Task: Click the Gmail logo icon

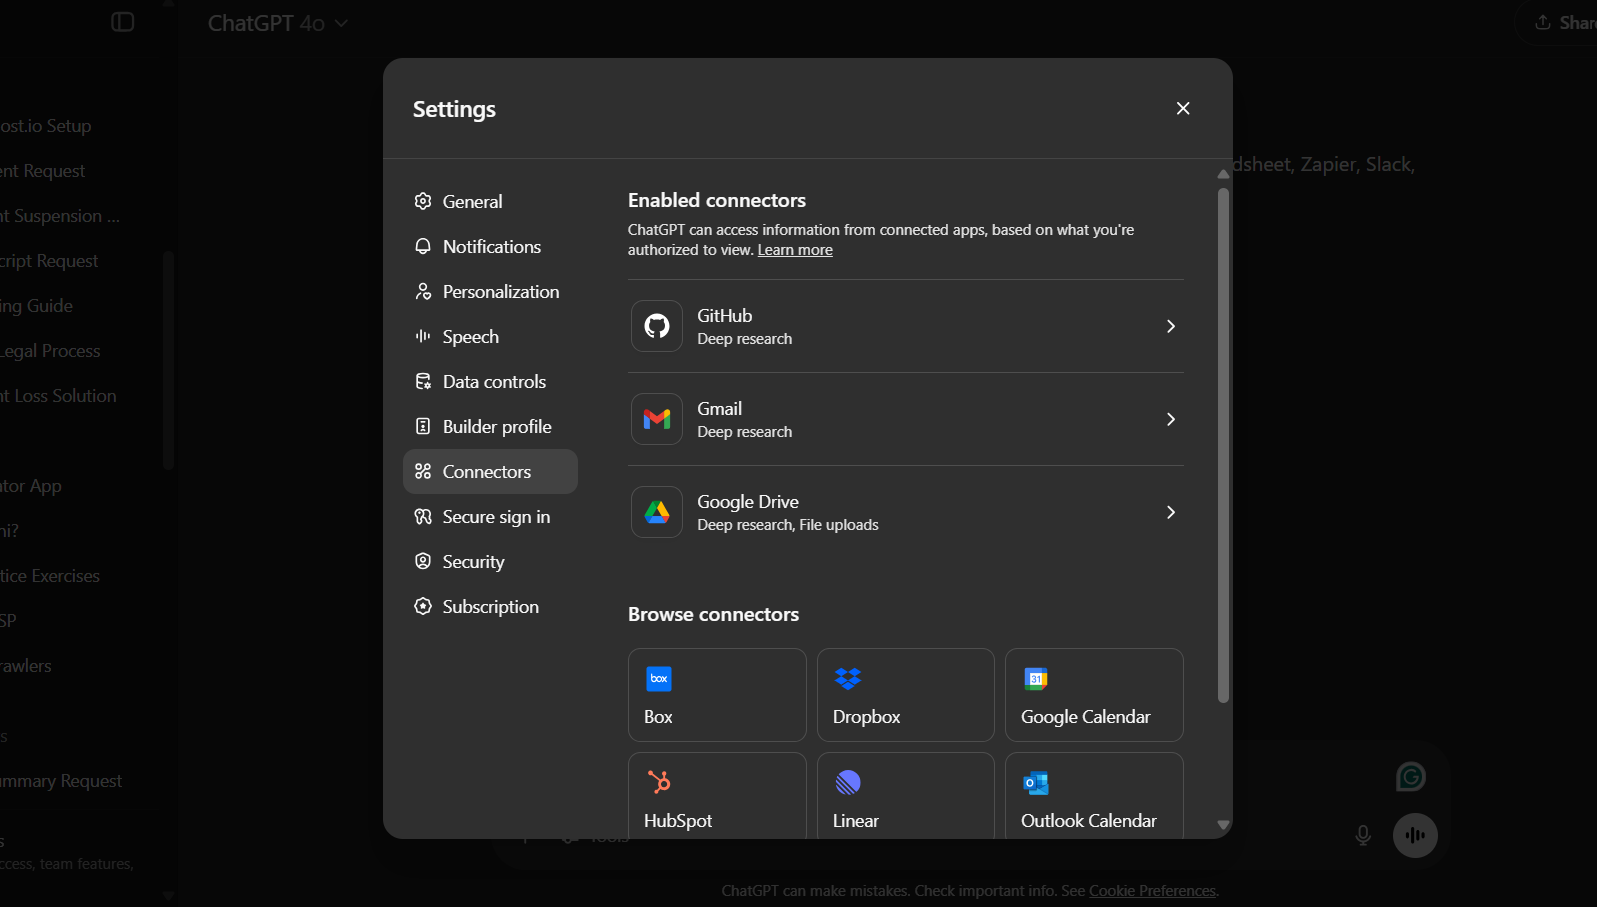Action: coord(657,419)
